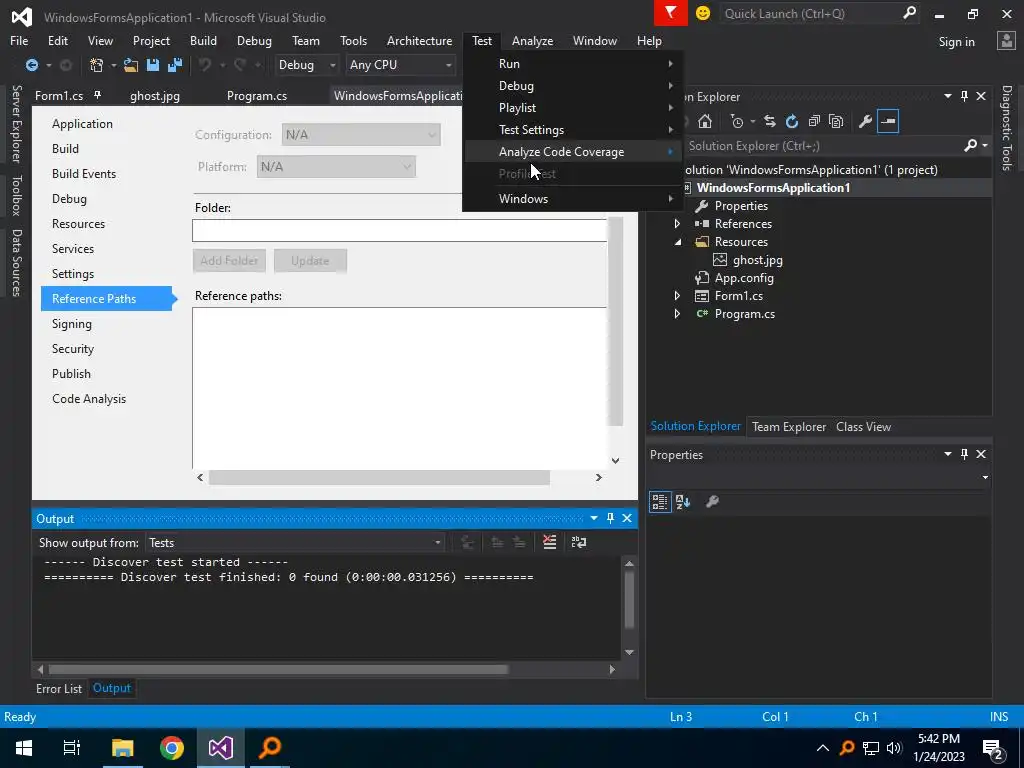Screen dimensions: 1024x768
Task: Switch to the Team Explorer tab
Action: (789, 426)
